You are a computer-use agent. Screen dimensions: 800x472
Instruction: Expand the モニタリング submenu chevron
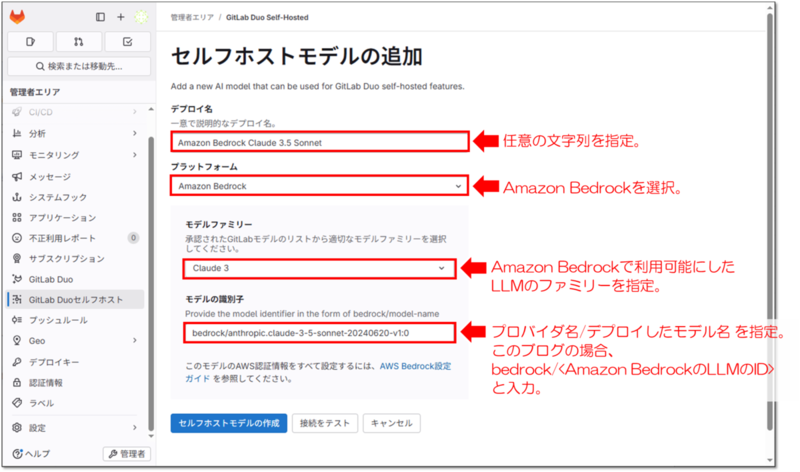click(x=135, y=155)
